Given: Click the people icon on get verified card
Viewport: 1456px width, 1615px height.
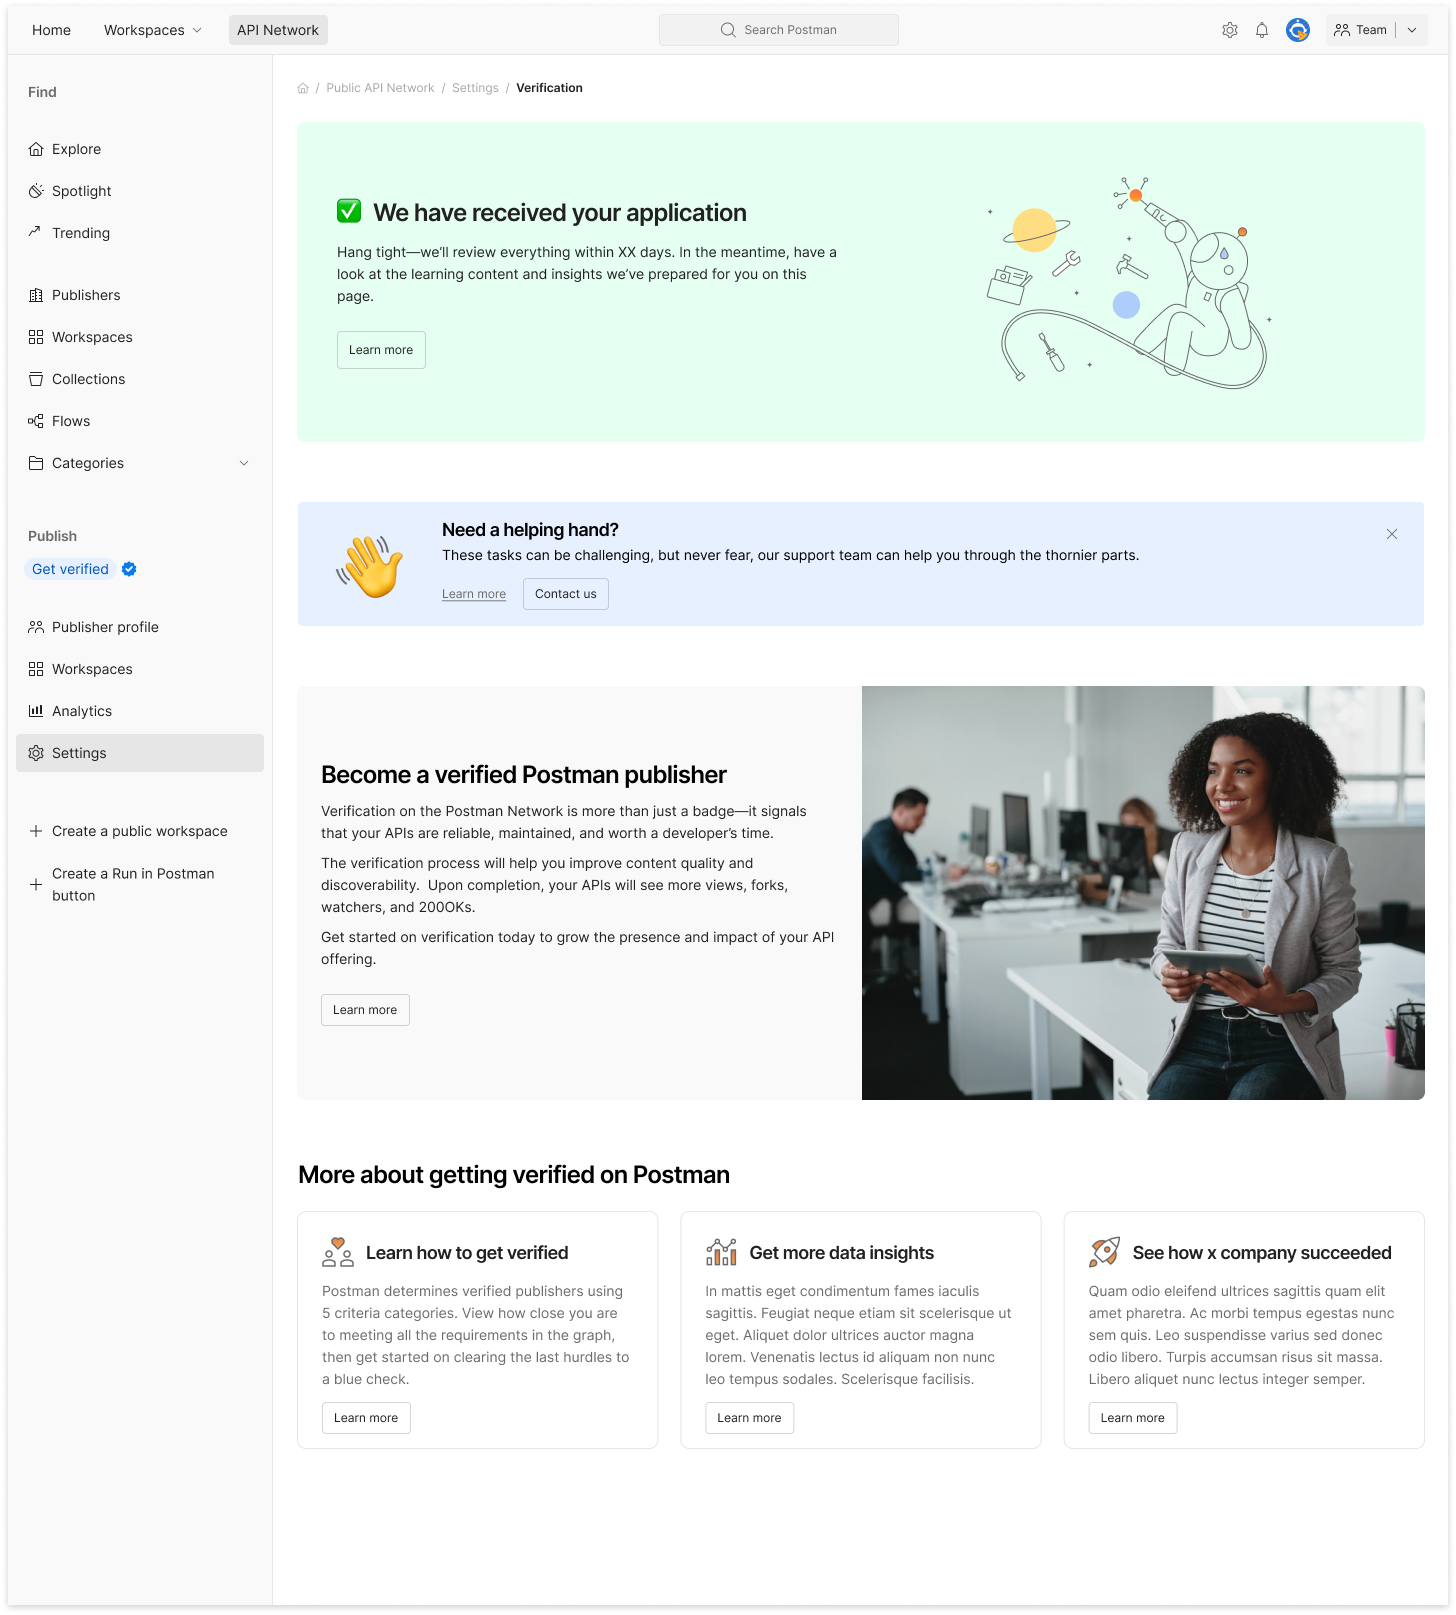Looking at the screenshot, I should point(338,1252).
